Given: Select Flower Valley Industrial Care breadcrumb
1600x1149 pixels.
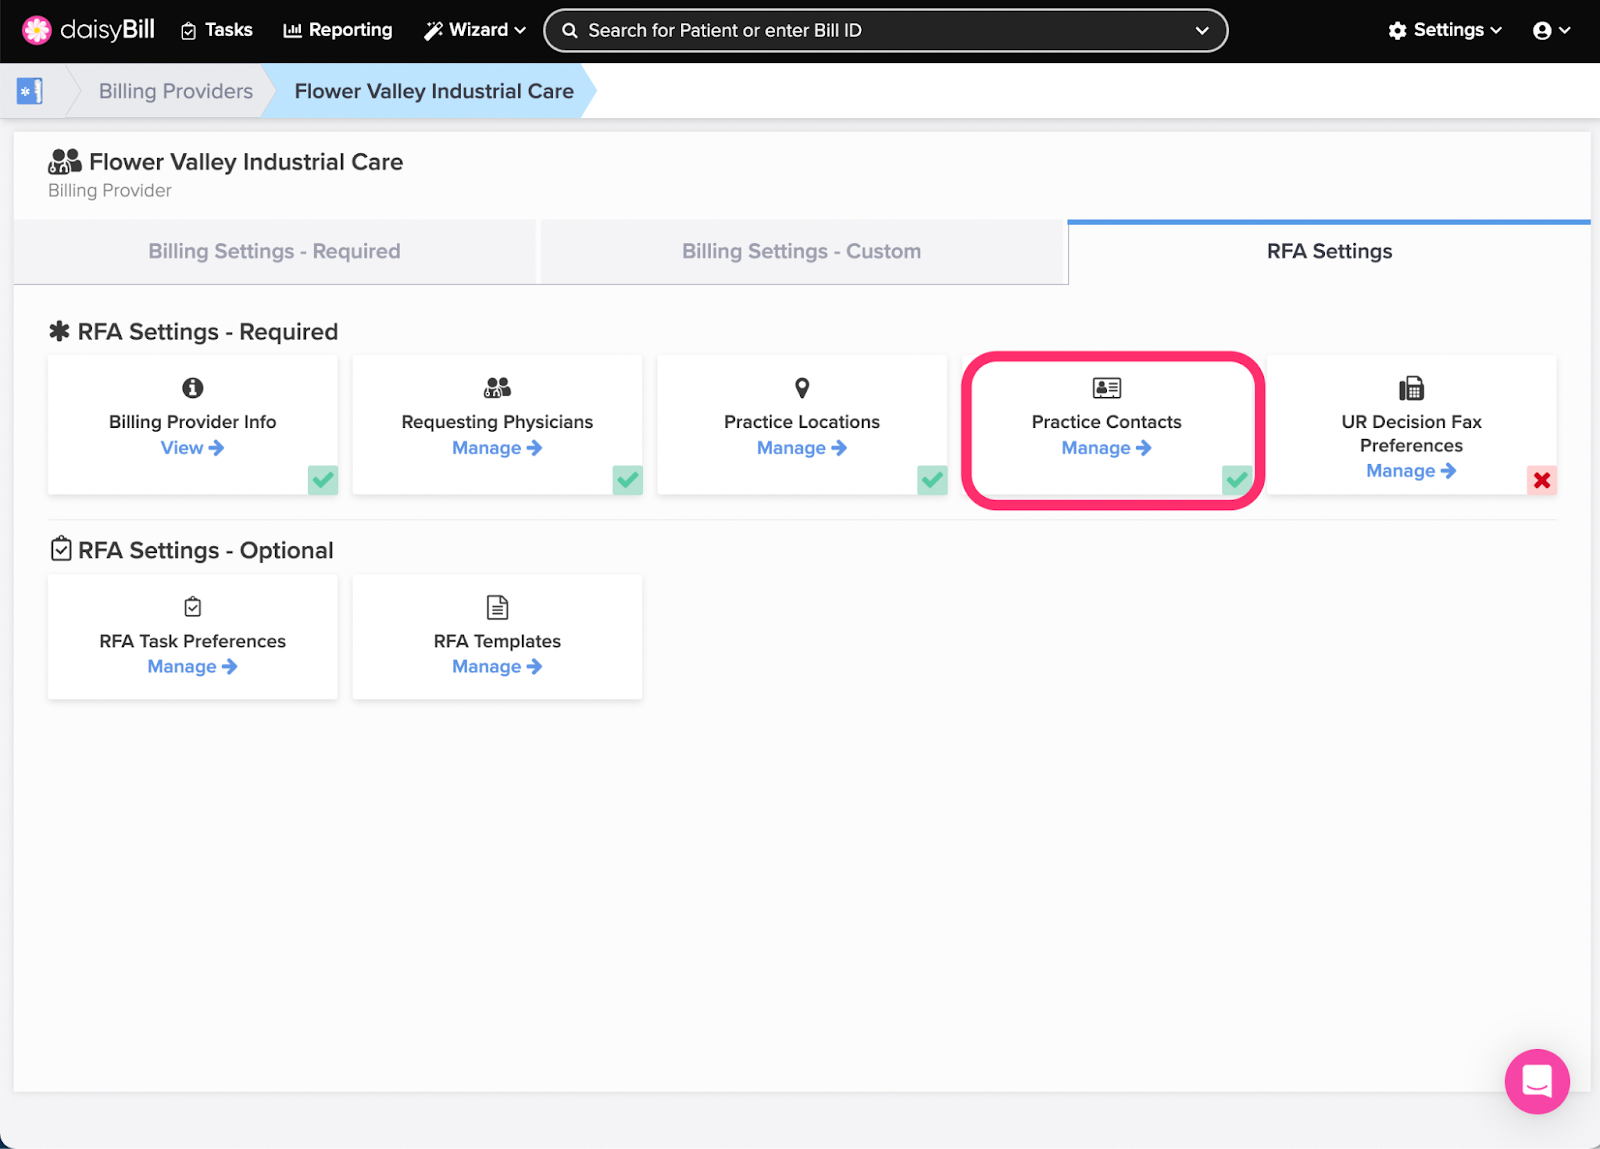Looking at the screenshot, I should (x=434, y=91).
